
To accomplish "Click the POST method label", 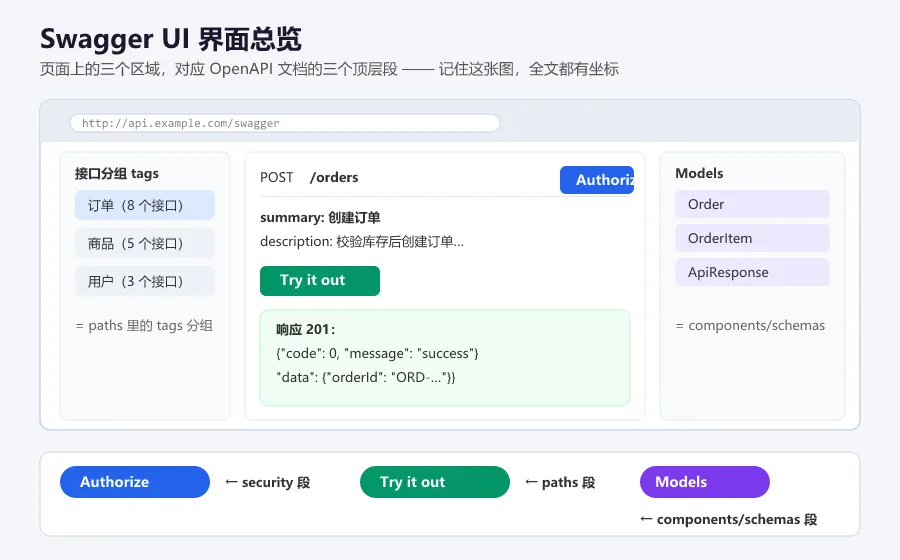I will tap(277, 177).
